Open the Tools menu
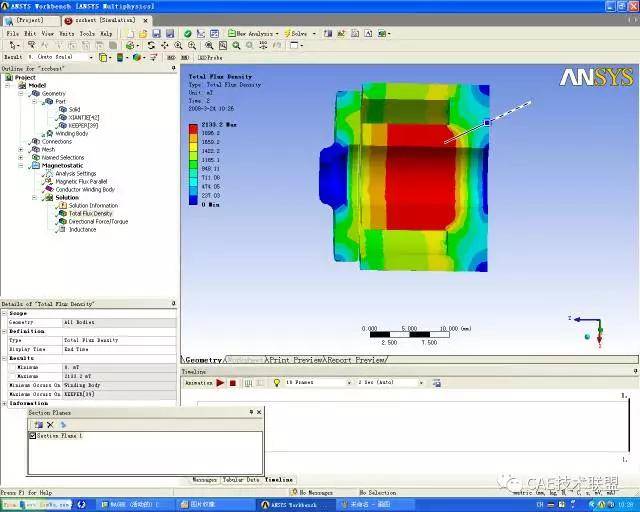 [87, 33]
